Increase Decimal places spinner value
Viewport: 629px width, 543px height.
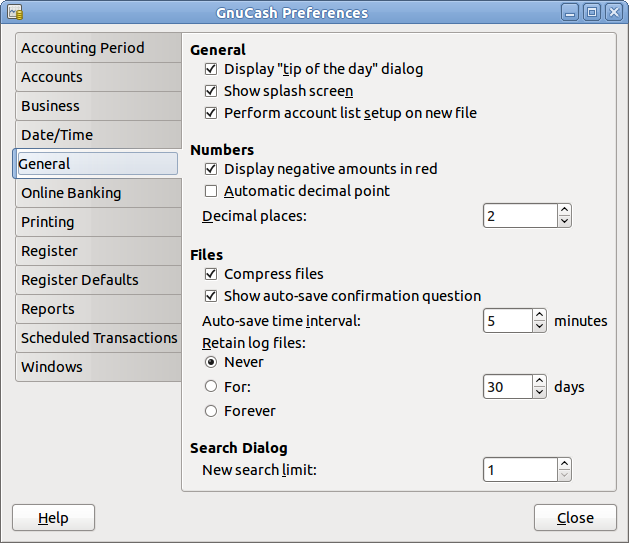pyautogui.click(x=565, y=210)
